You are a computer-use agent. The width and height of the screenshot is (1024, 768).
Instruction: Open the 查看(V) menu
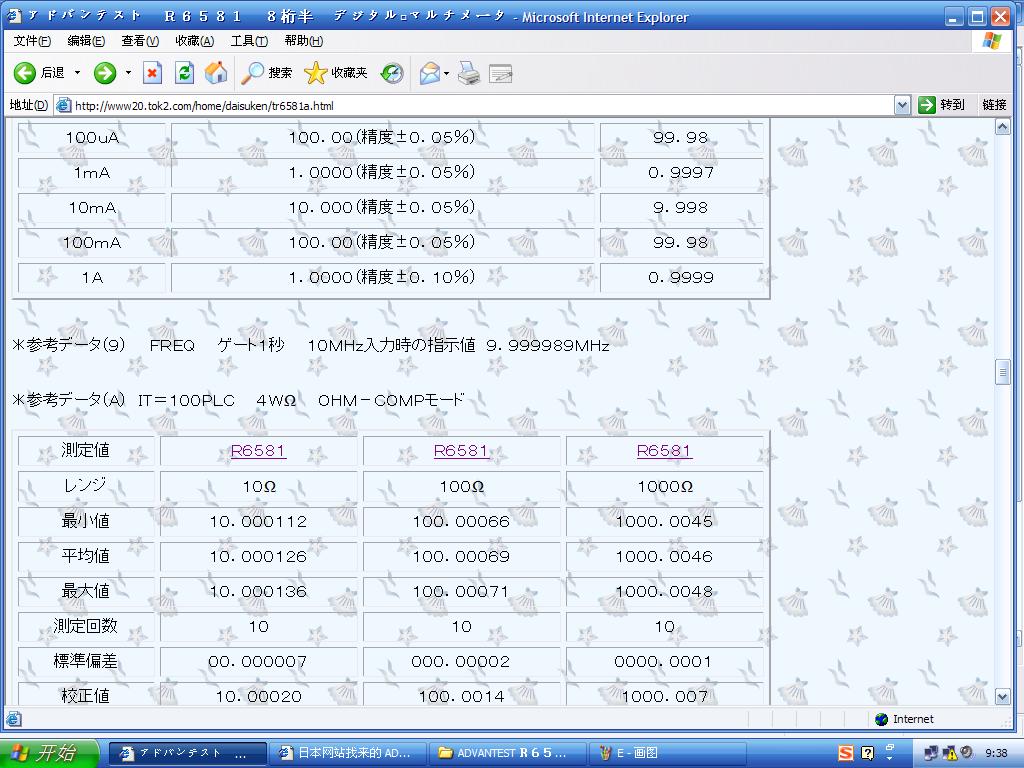pyautogui.click(x=140, y=41)
